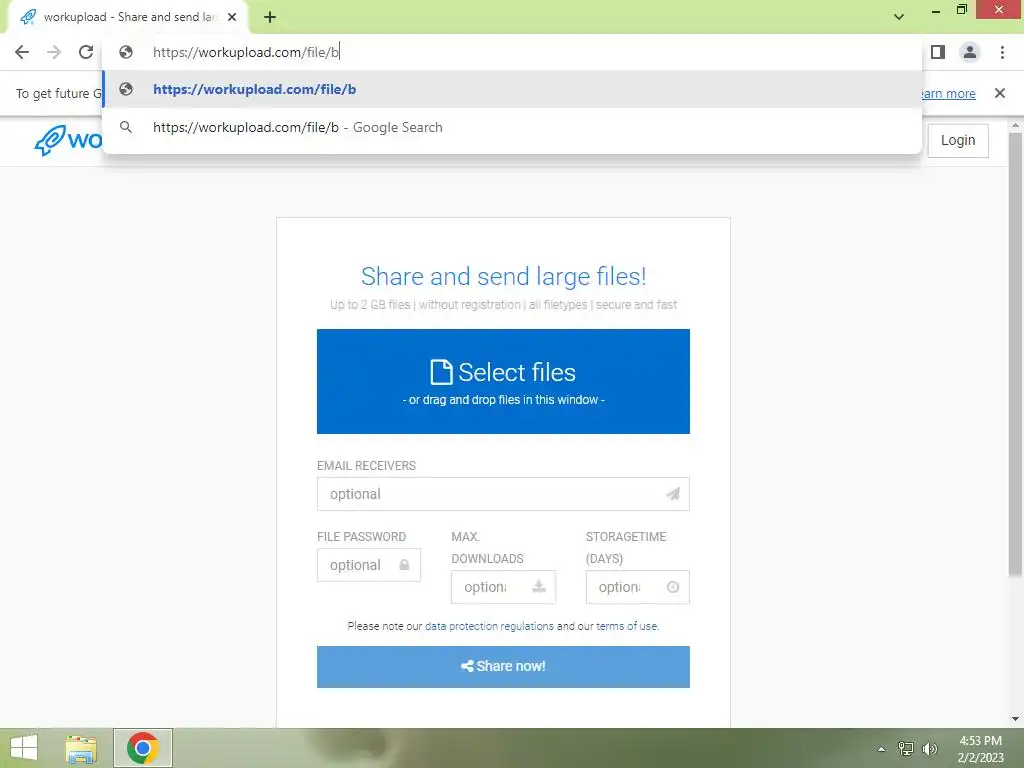Viewport: 1024px width, 768px height.
Task: Focus the File Password field
Action: pyautogui.click(x=368, y=565)
